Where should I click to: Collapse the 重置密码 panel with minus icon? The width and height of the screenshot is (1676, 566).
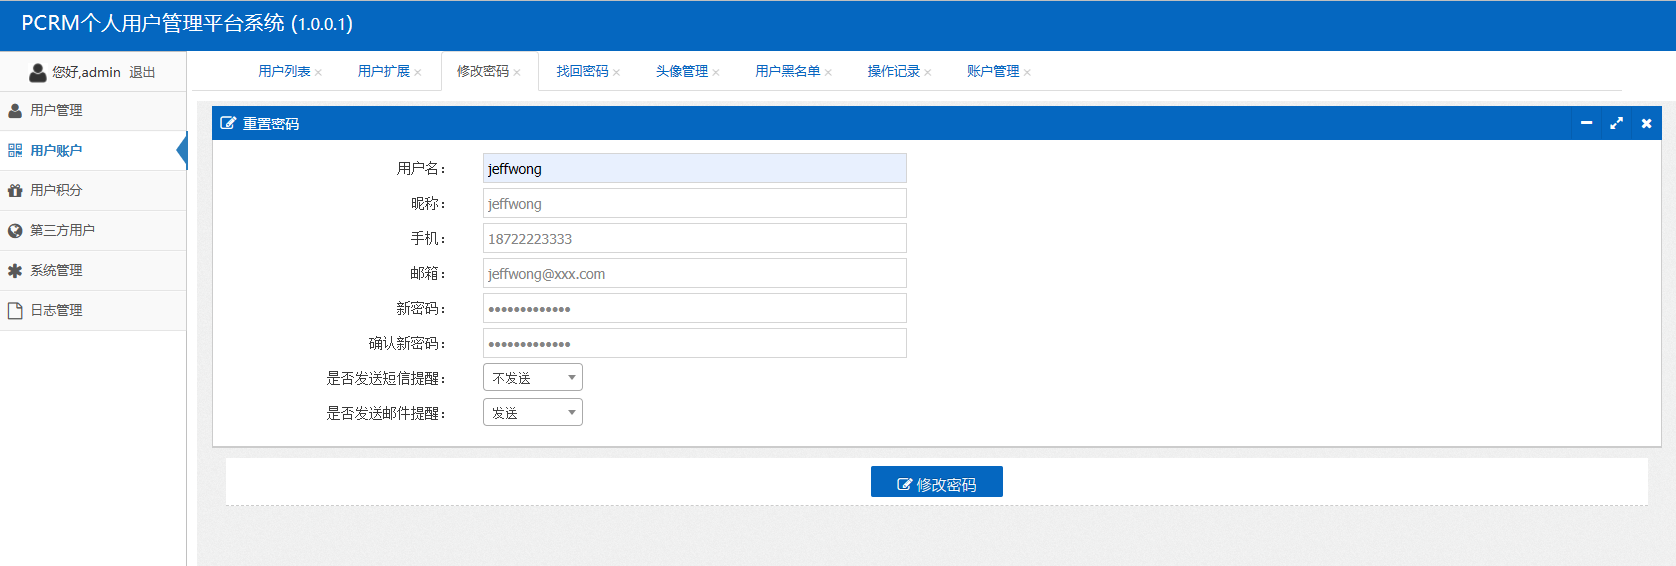[x=1586, y=123]
